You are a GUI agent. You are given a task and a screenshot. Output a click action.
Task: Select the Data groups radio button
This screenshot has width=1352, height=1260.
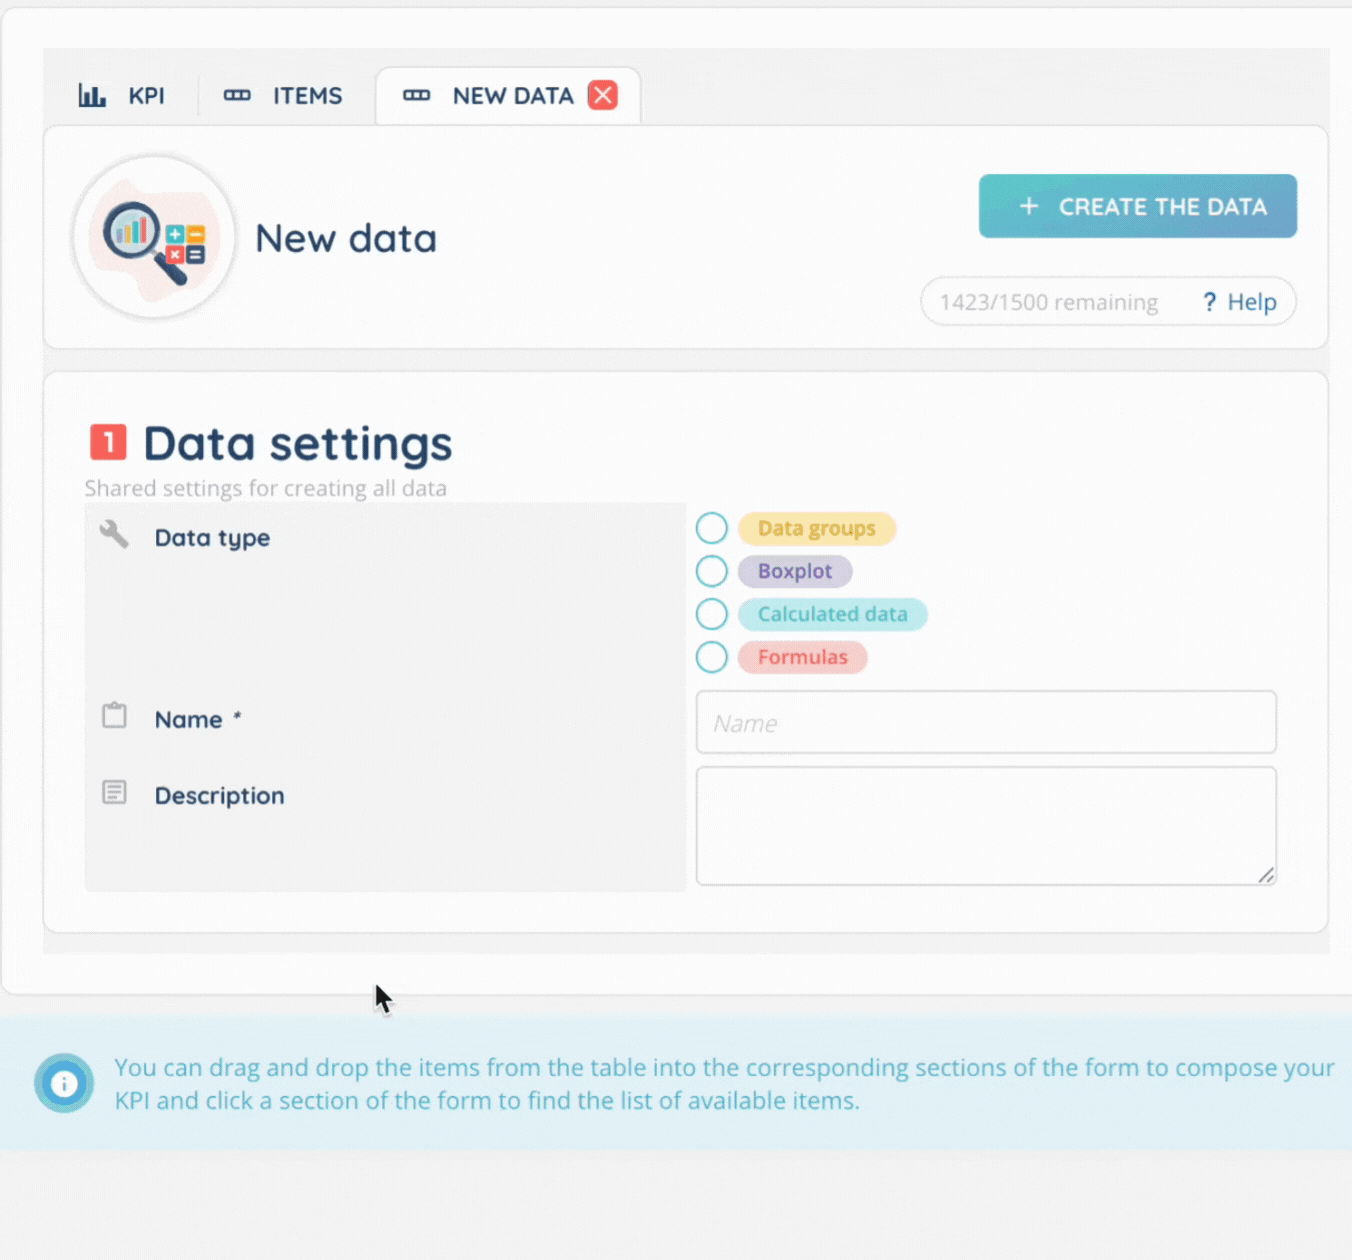click(712, 528)
